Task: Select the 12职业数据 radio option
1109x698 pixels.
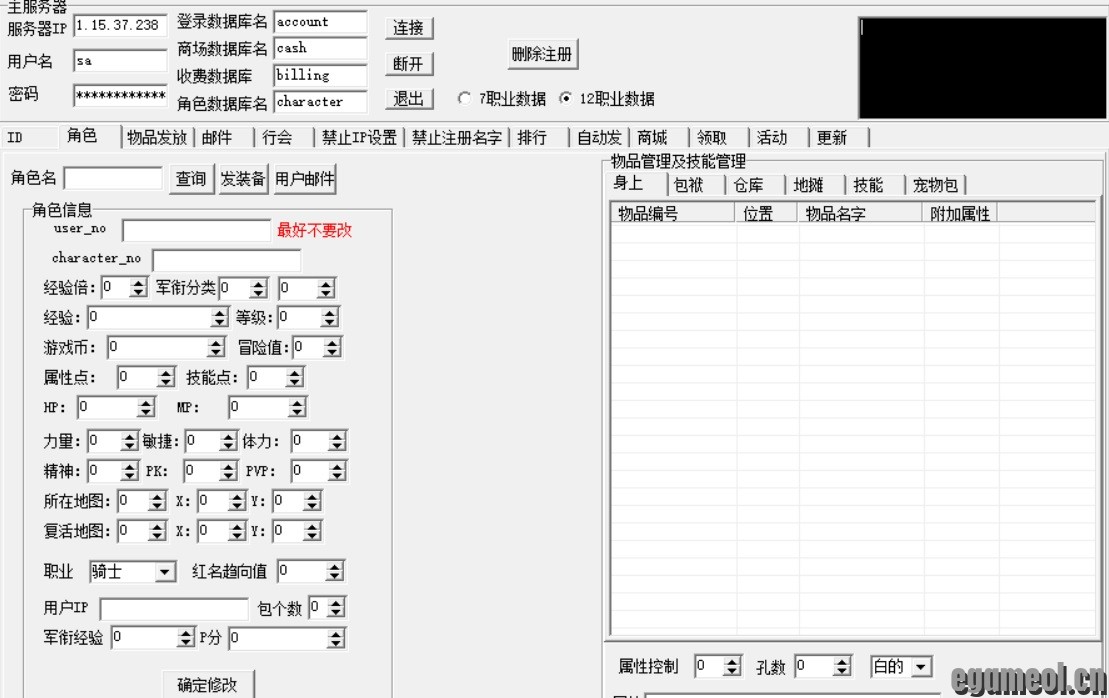Action: (566, 99)
